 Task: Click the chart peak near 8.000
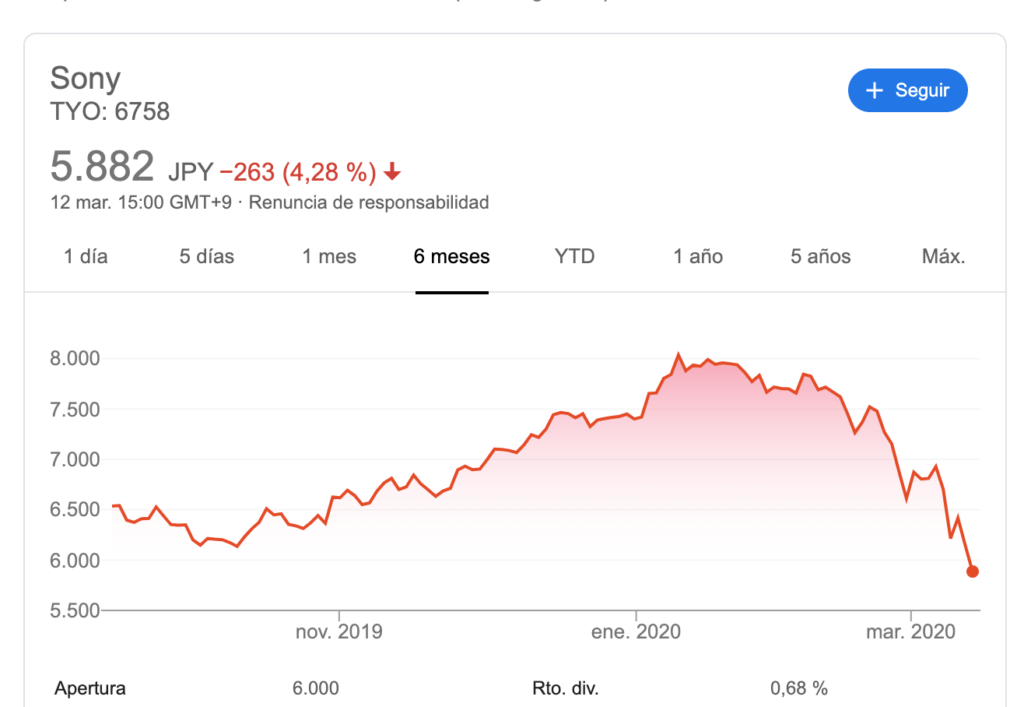point(679,355)
